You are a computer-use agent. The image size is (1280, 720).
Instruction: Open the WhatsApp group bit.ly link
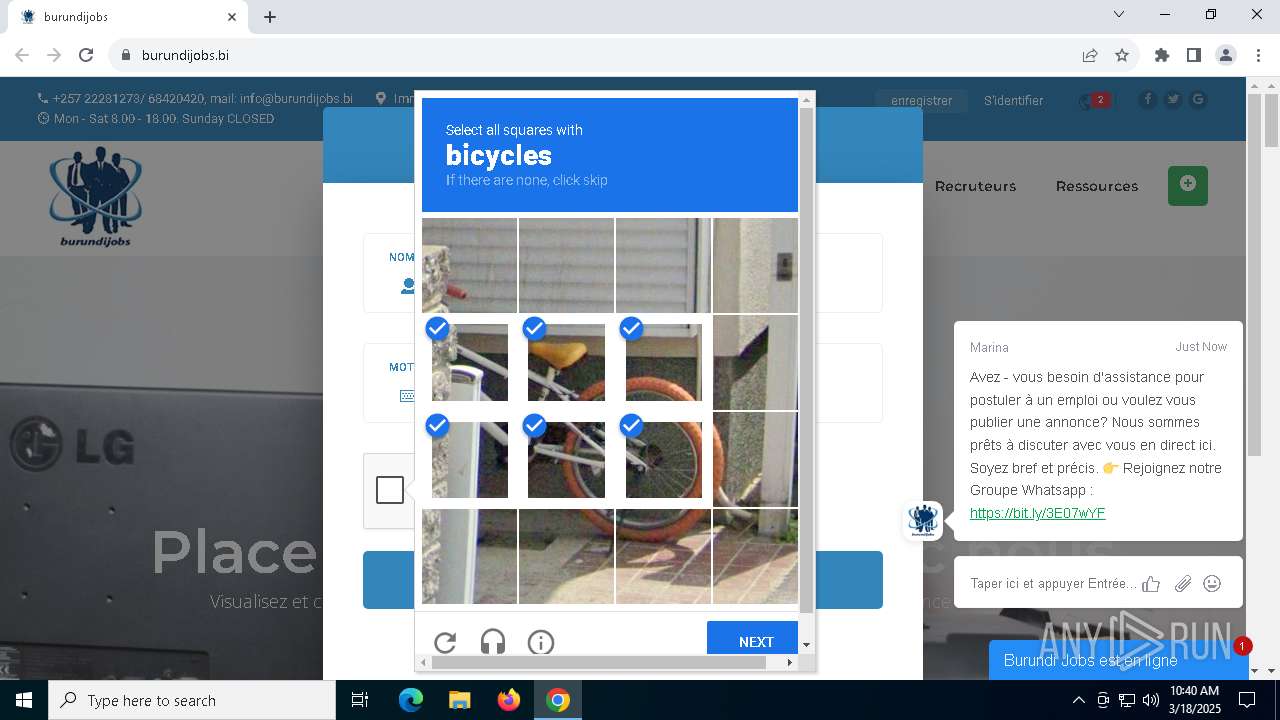tap(1037, 513)
